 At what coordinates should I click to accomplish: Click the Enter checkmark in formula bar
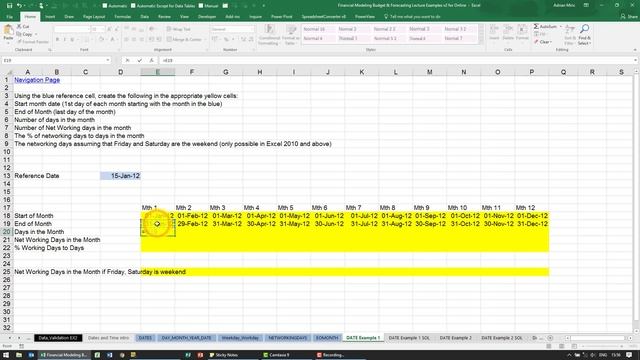(140, 60)
